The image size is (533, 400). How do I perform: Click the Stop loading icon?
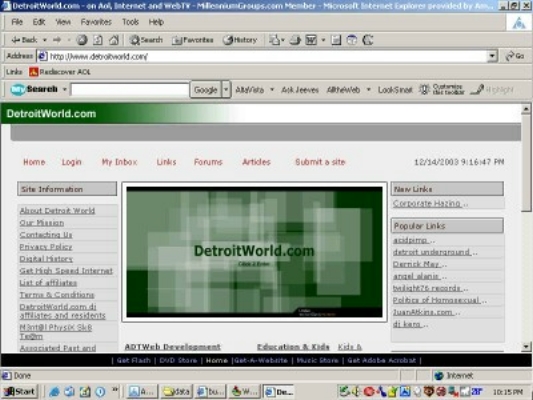coord(82,40)
